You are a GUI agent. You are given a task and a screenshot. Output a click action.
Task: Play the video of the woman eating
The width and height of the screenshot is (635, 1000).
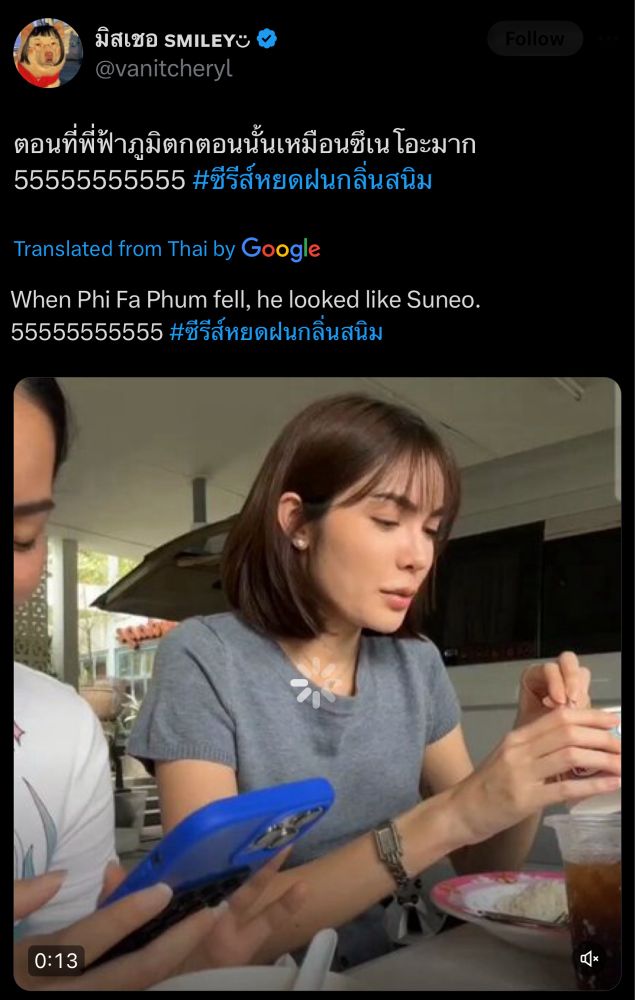[x=317, y=684]
